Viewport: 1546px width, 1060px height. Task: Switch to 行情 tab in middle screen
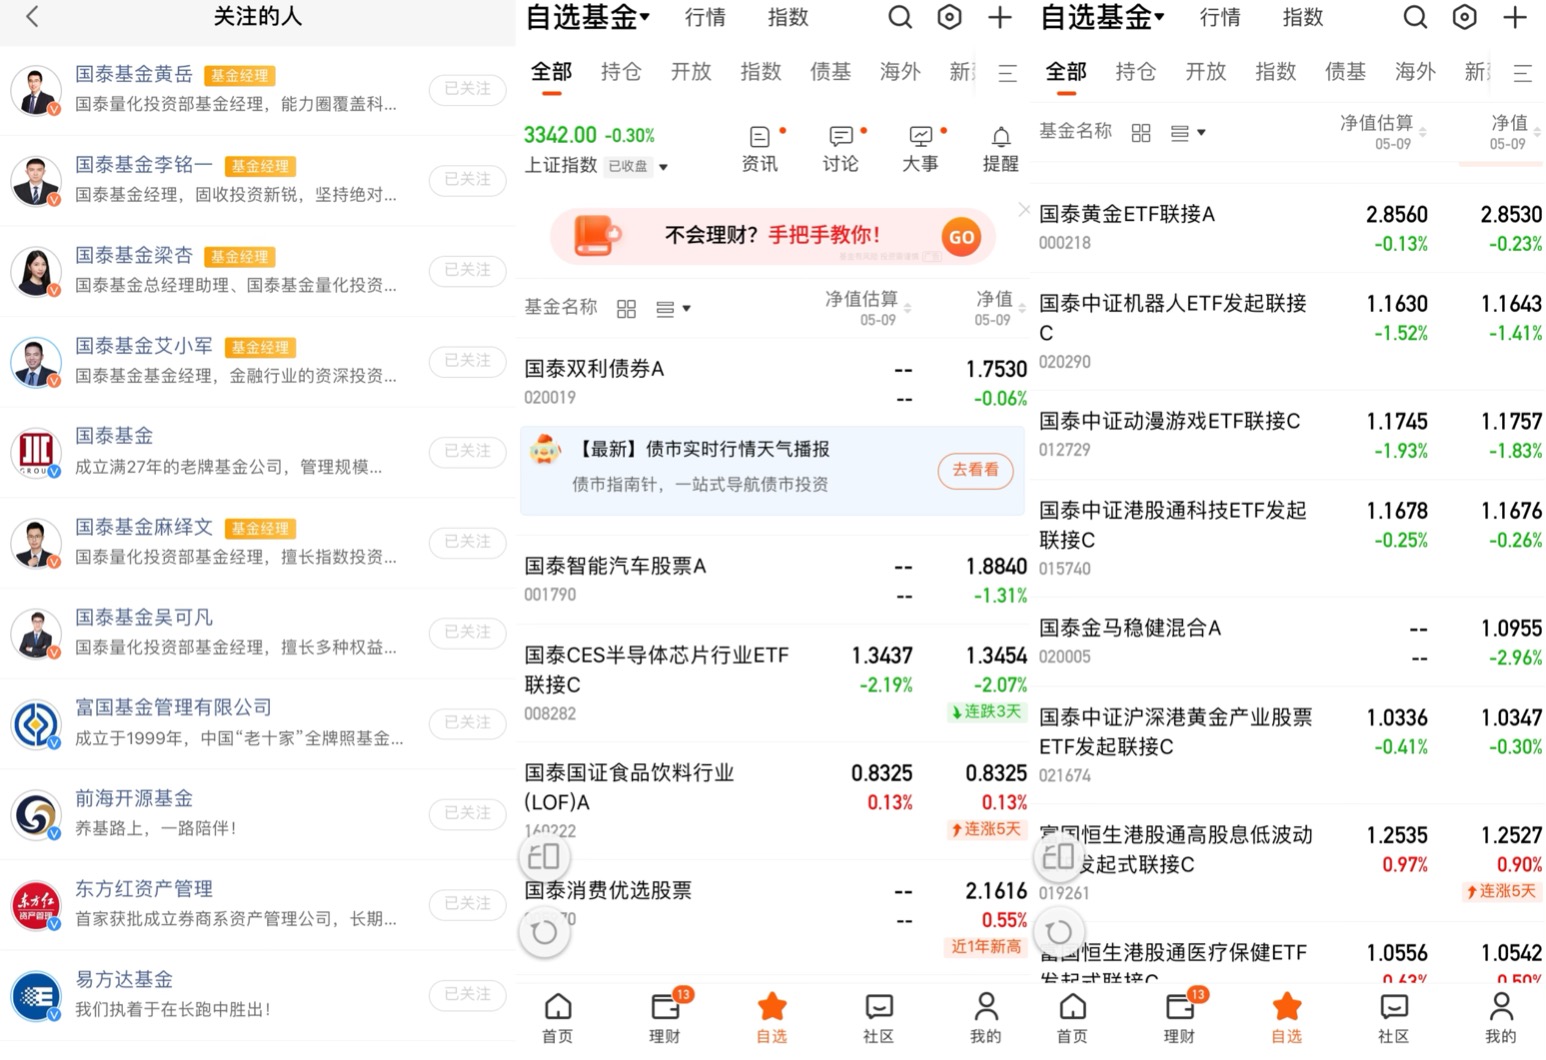coord(705,17)
